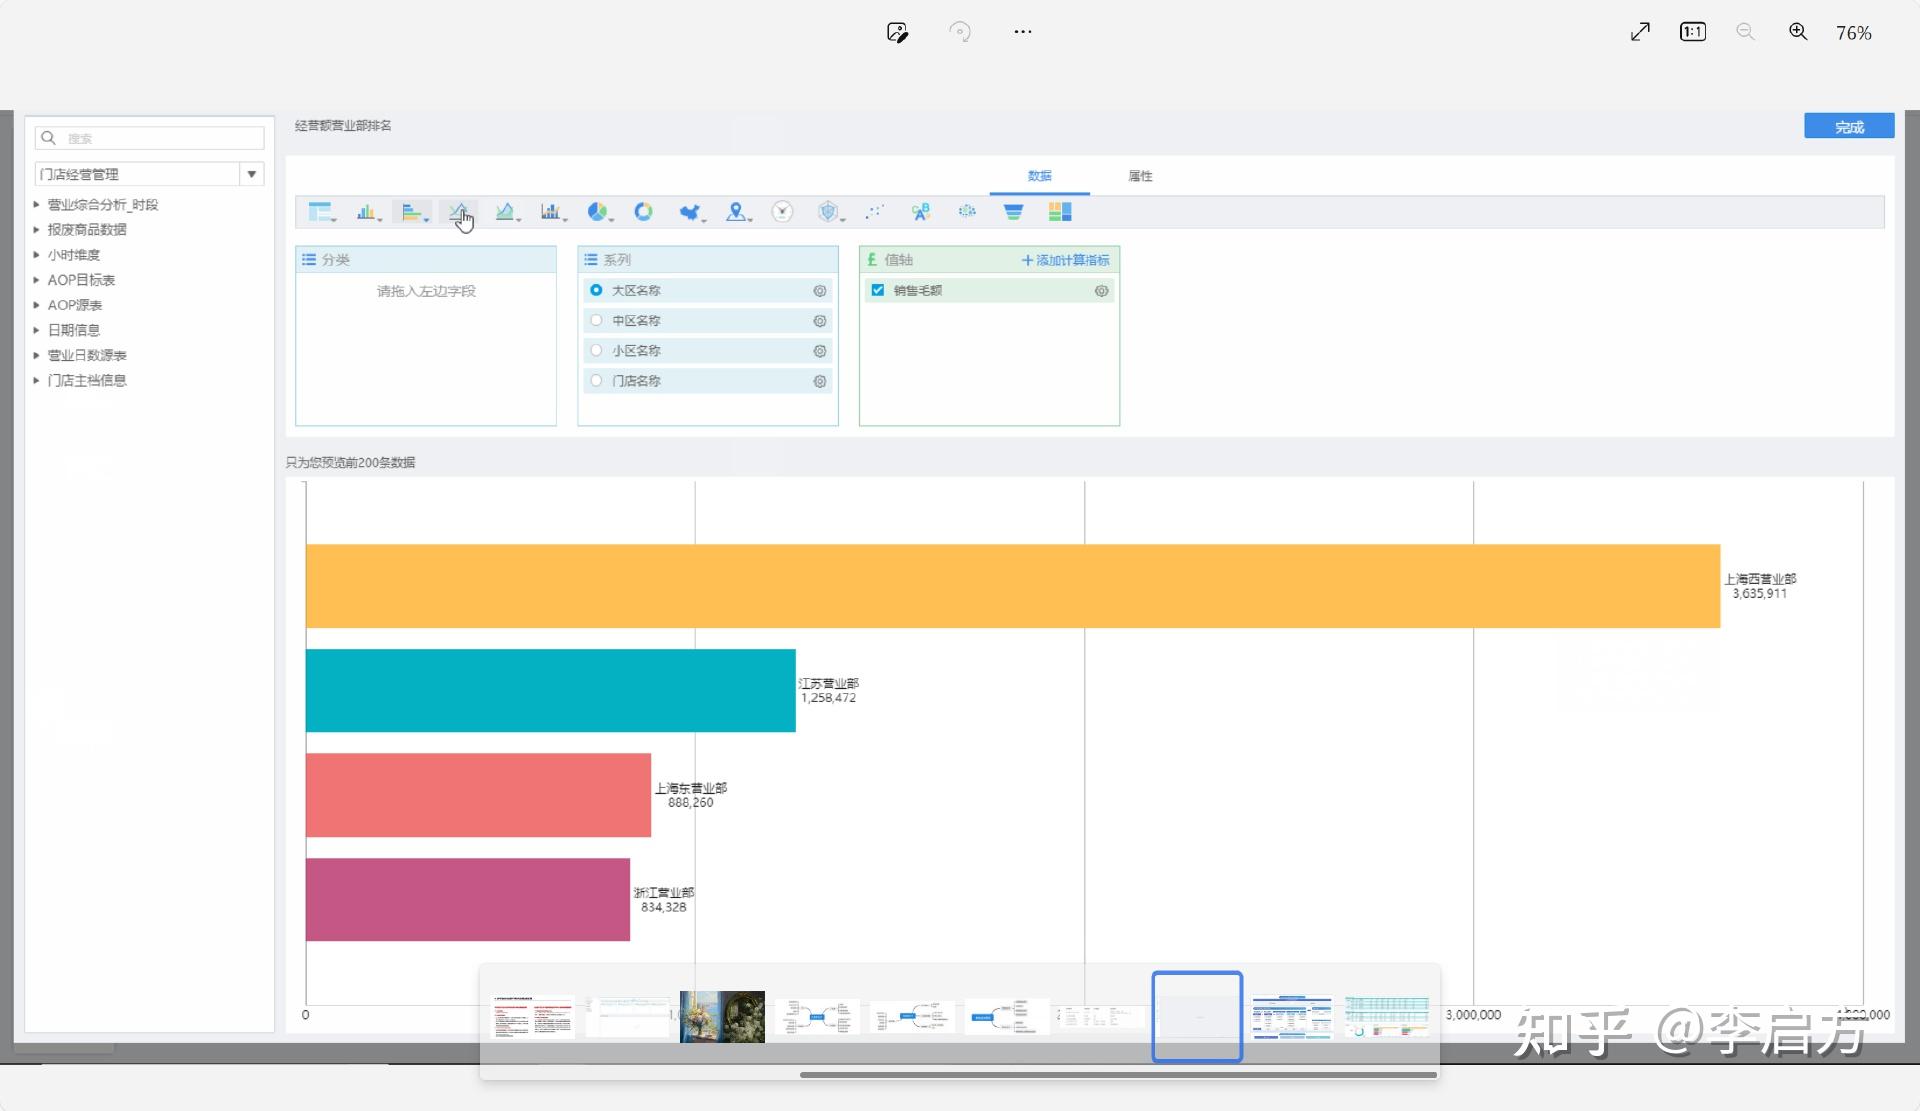Expand the 门店主档信息 tree node
The width and height of the screenshot is (1920, 1111).
[x=37, y=380]
